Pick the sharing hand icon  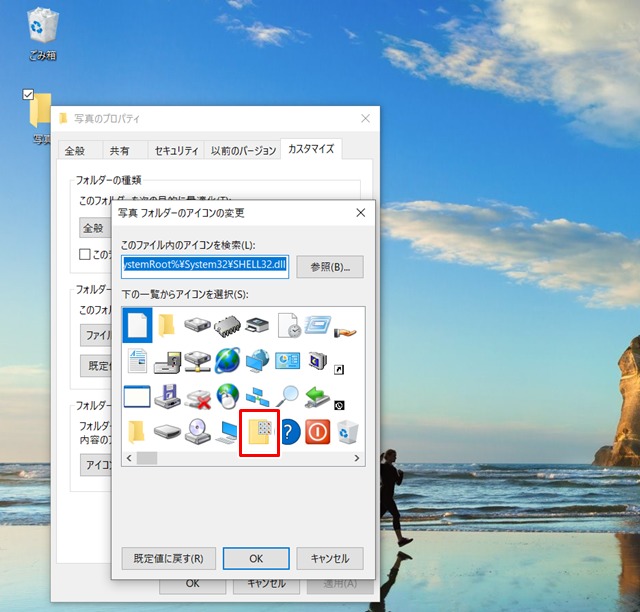click(345, 332)
